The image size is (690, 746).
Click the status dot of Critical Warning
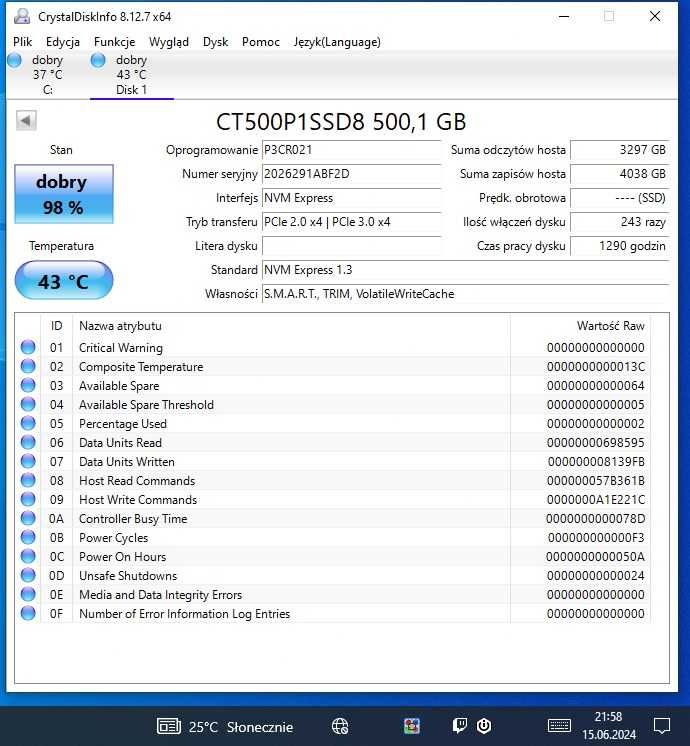pyautogui.click(x=28, y=347)
